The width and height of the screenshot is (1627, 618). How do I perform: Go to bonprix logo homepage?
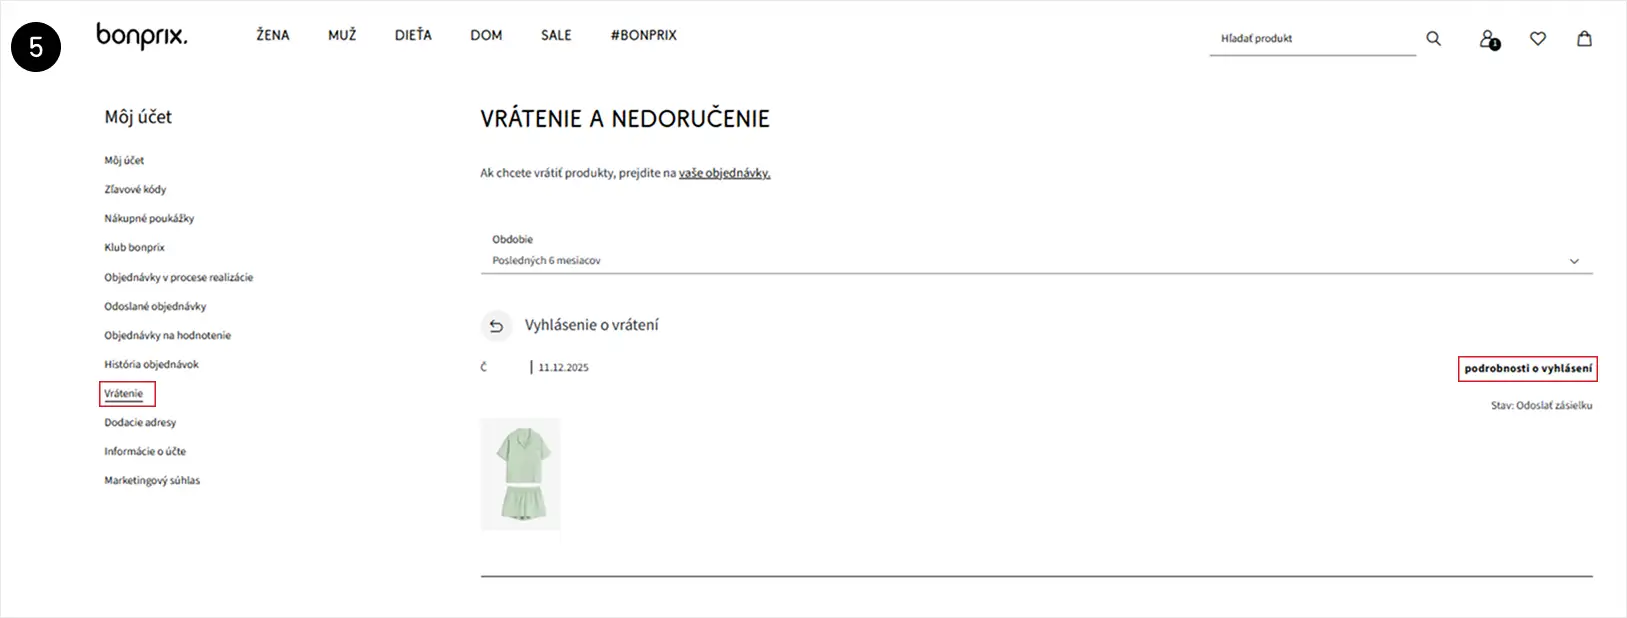point(141,36)
